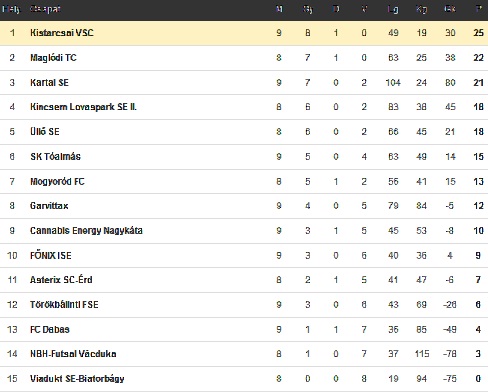The height and width of the screenshot is (392, 488).
Task: Open the FC Dabas team entry
Action: point(50,329)
